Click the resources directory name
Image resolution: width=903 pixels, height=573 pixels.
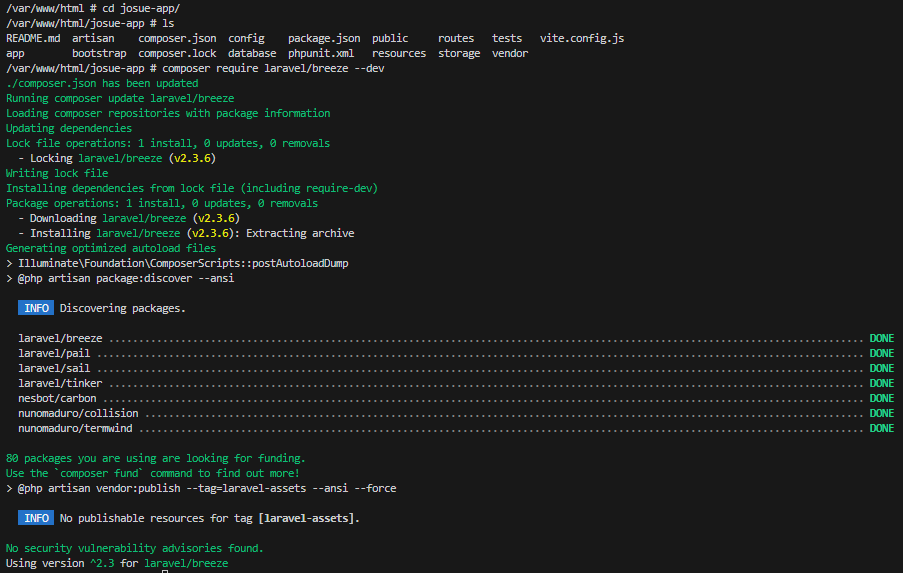click(399, 54)
